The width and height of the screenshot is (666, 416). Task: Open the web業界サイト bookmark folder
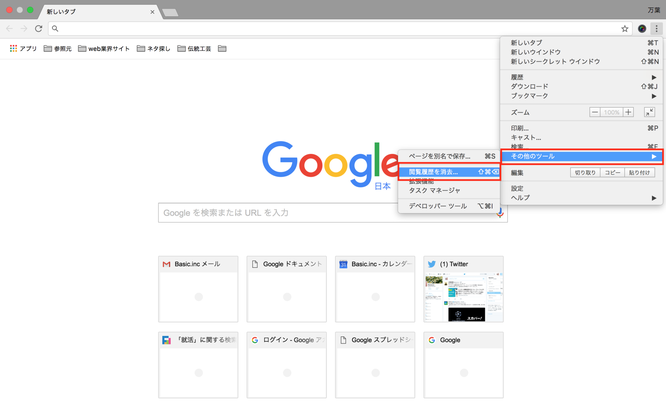[x=104, y=48]
